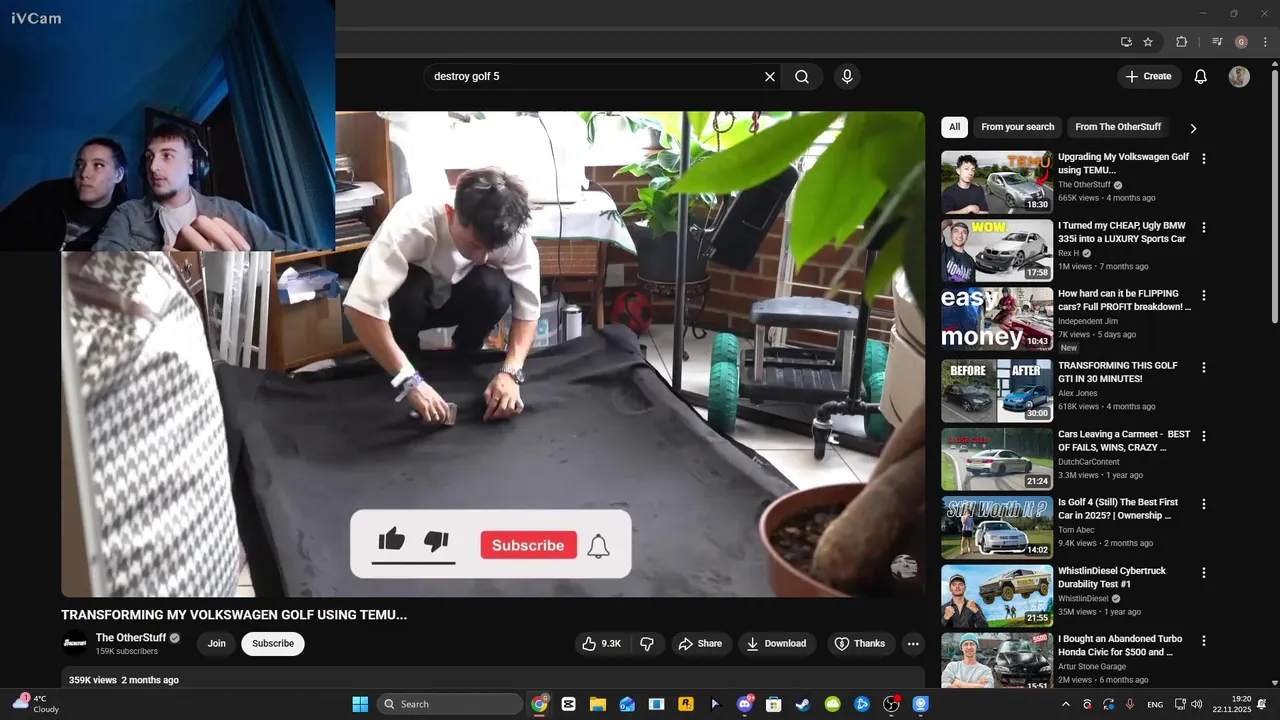Click in-video notification bell overlay
This screenshot has width=1280, height=720.
tap(598, 546)
